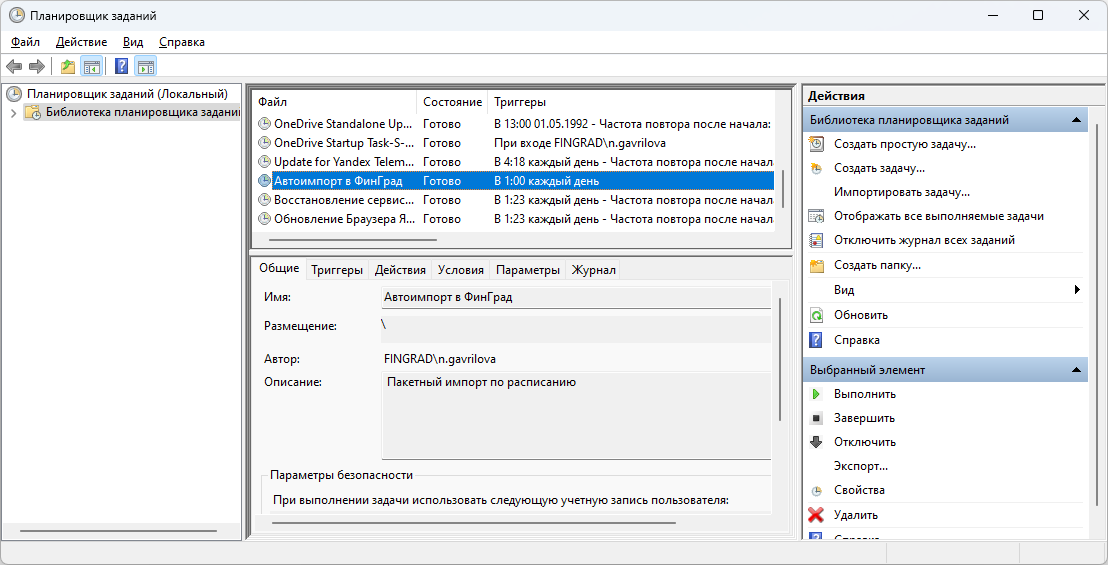This screenshot has height=565, width=1108.
Task: Expand Библиотека планировщика заданий tree node
Action: 13,113
